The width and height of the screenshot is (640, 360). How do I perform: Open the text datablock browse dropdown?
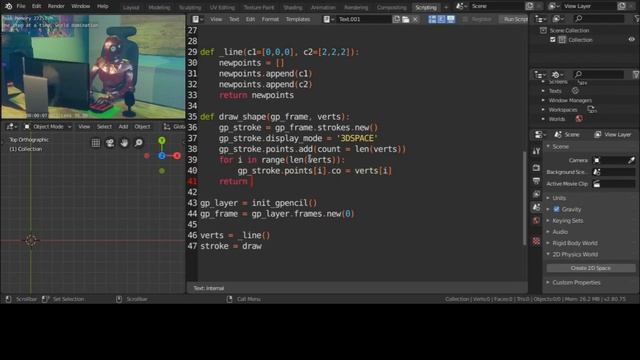pyautogui.click(x=329, y=19)
